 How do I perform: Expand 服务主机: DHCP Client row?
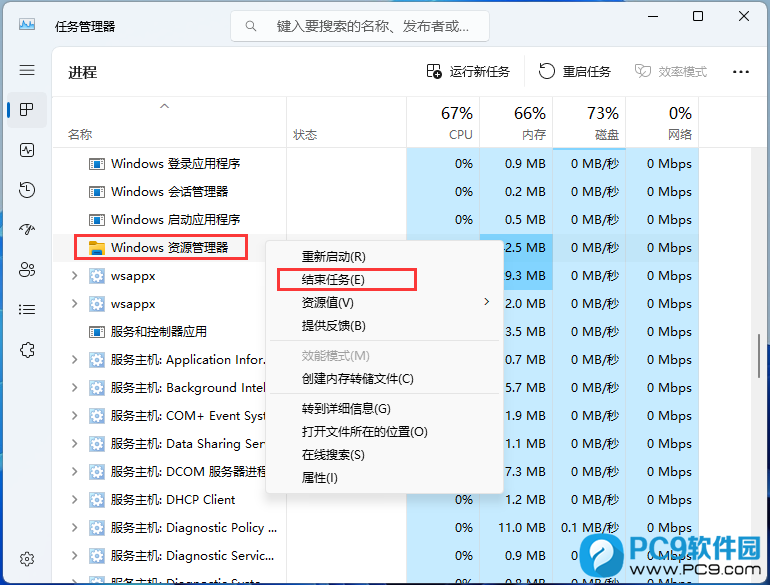[75, 500]
